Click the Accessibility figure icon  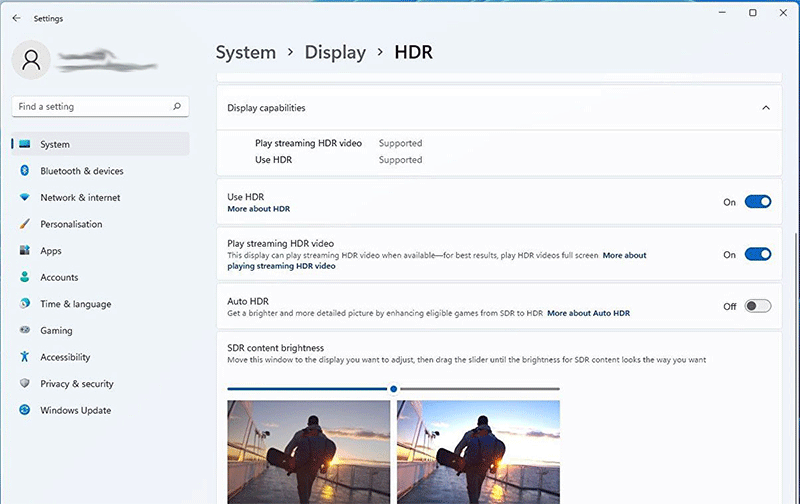click(24, 356)
